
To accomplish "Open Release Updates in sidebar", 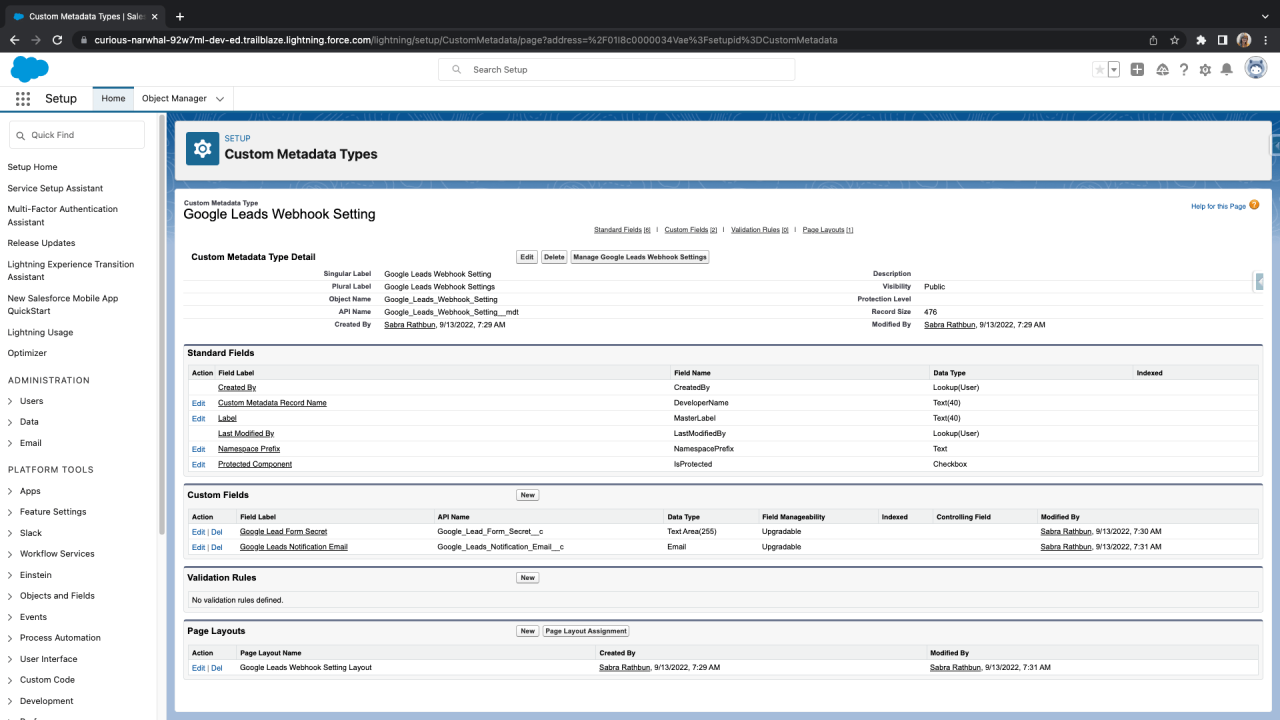I will coord(41,243).
